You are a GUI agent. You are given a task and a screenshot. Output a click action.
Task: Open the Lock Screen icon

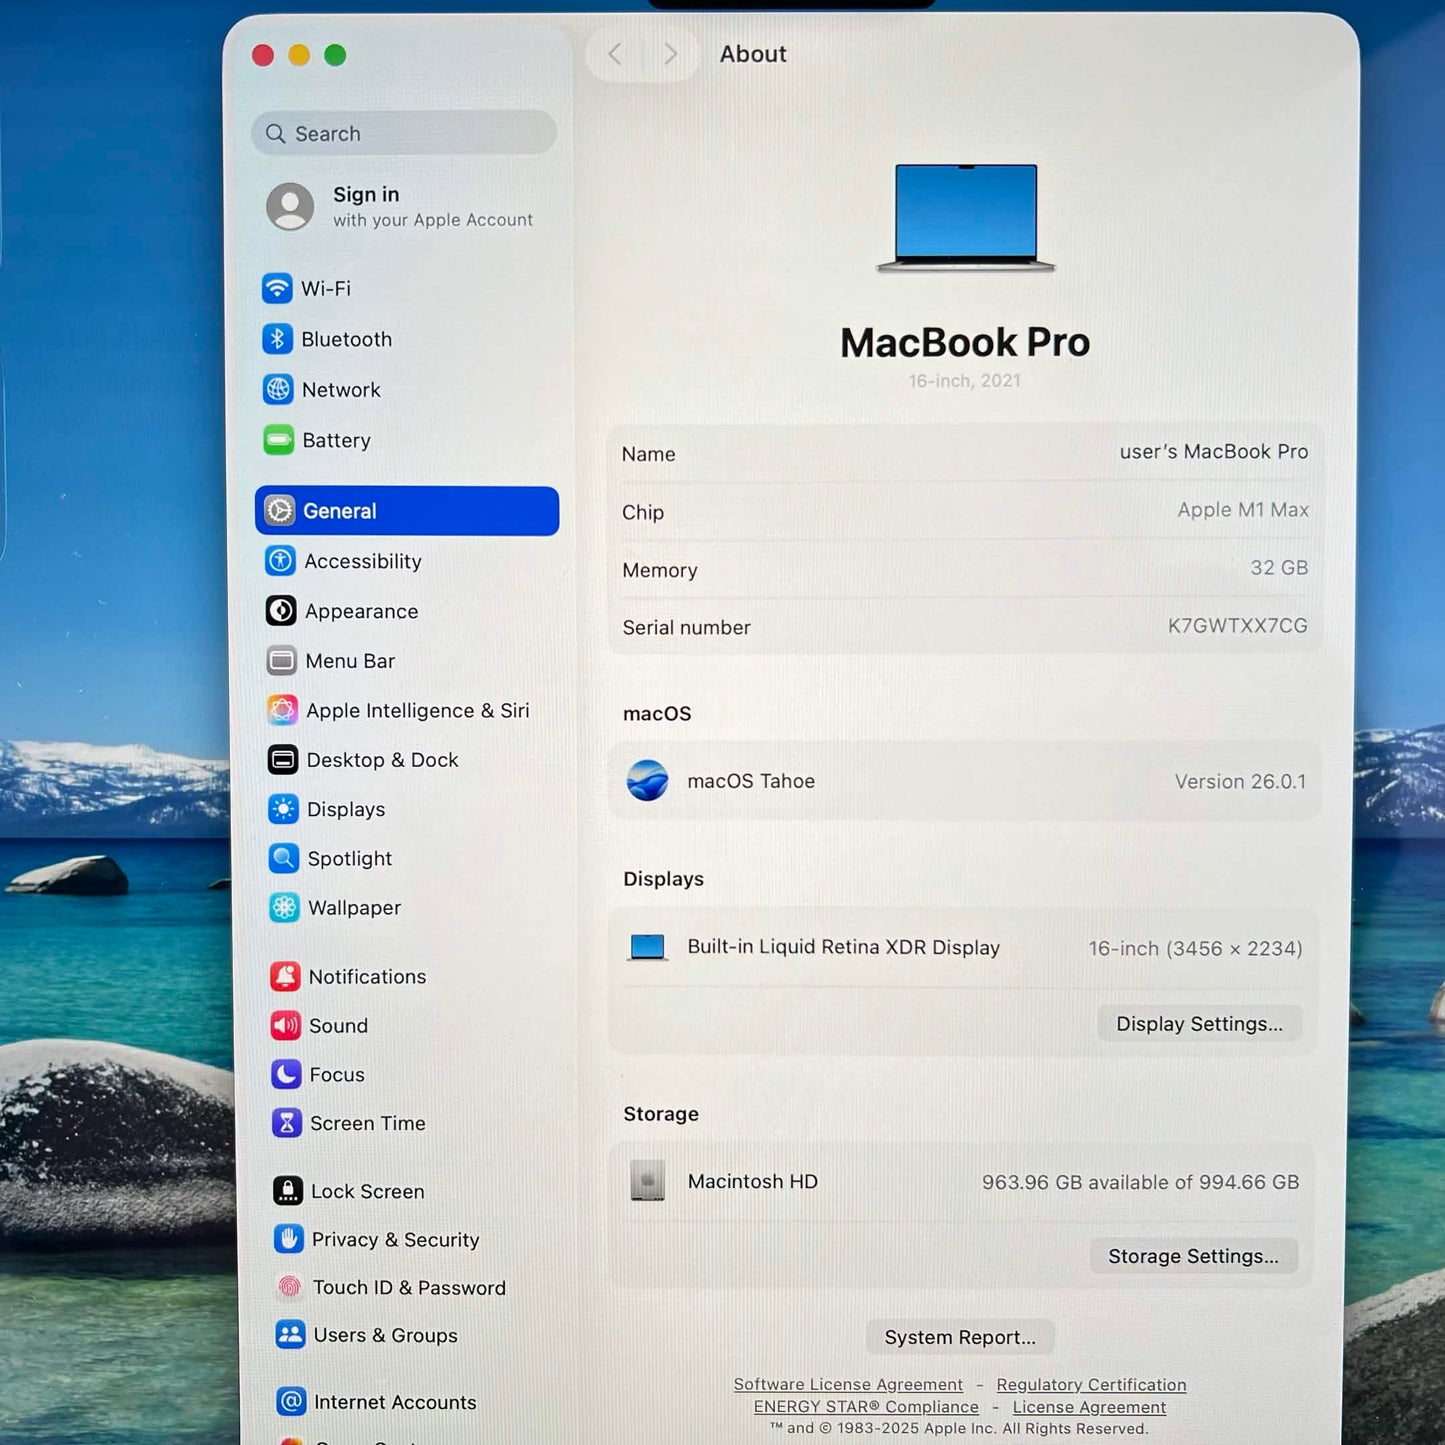288,1190
